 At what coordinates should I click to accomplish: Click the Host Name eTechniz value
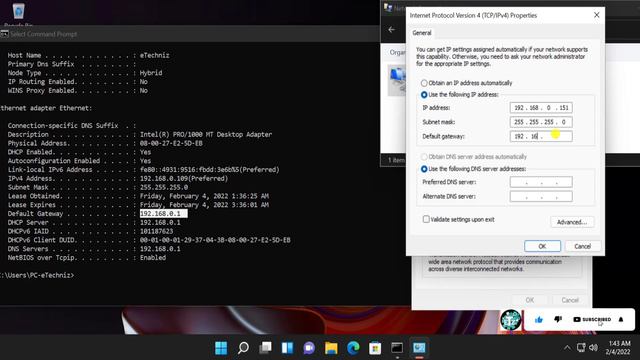pos(154,55)
